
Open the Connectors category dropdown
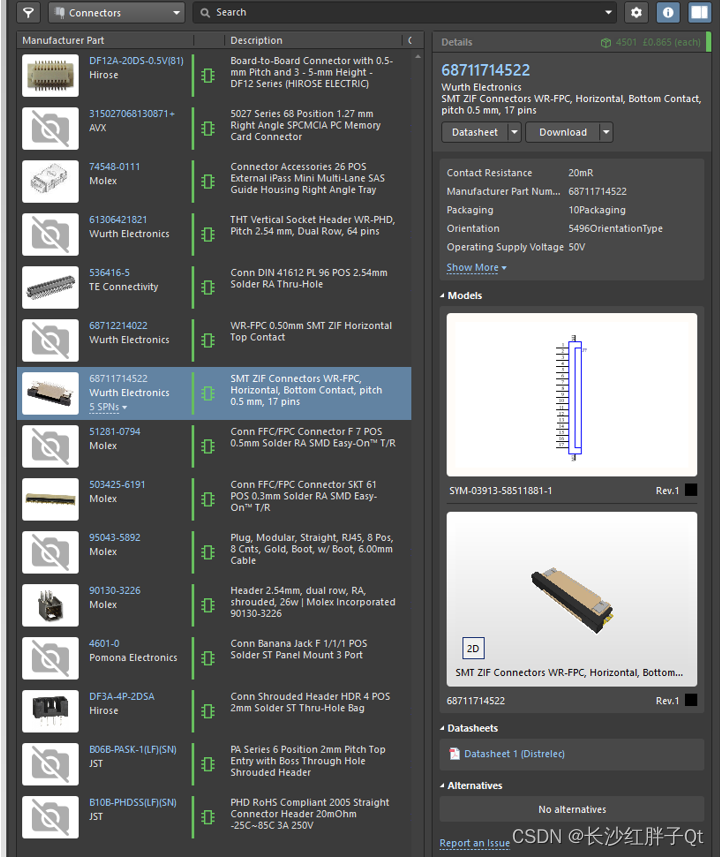116,13
